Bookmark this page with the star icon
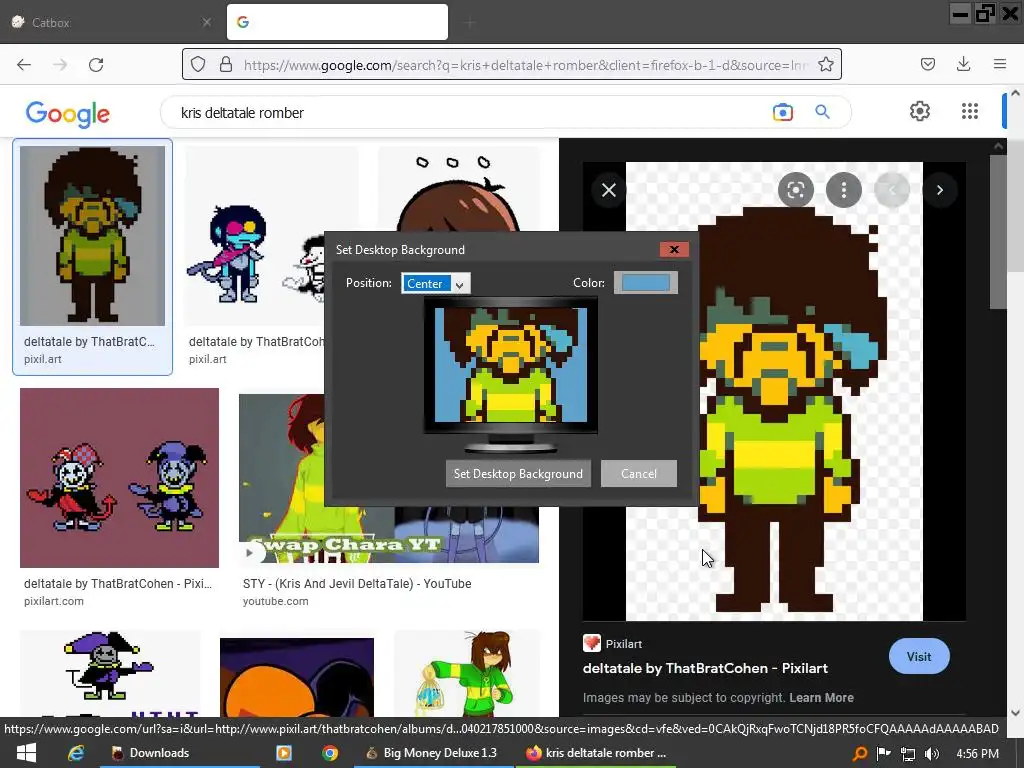The width and height of the screenshot is (1024, 768). tap(825, 64)
